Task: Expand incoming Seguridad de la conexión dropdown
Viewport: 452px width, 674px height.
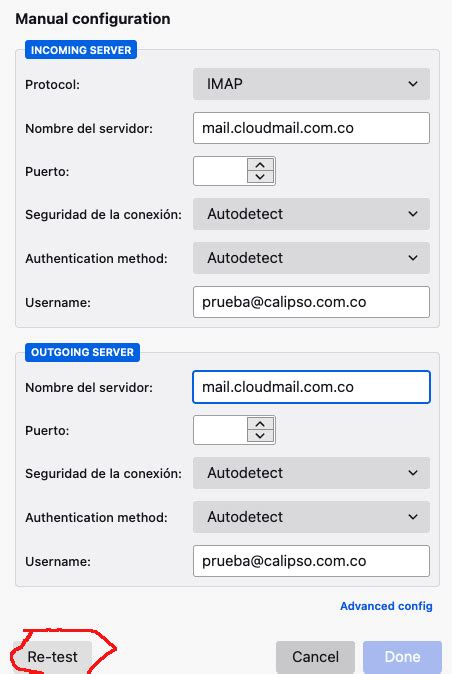Action: pos(311,214)
